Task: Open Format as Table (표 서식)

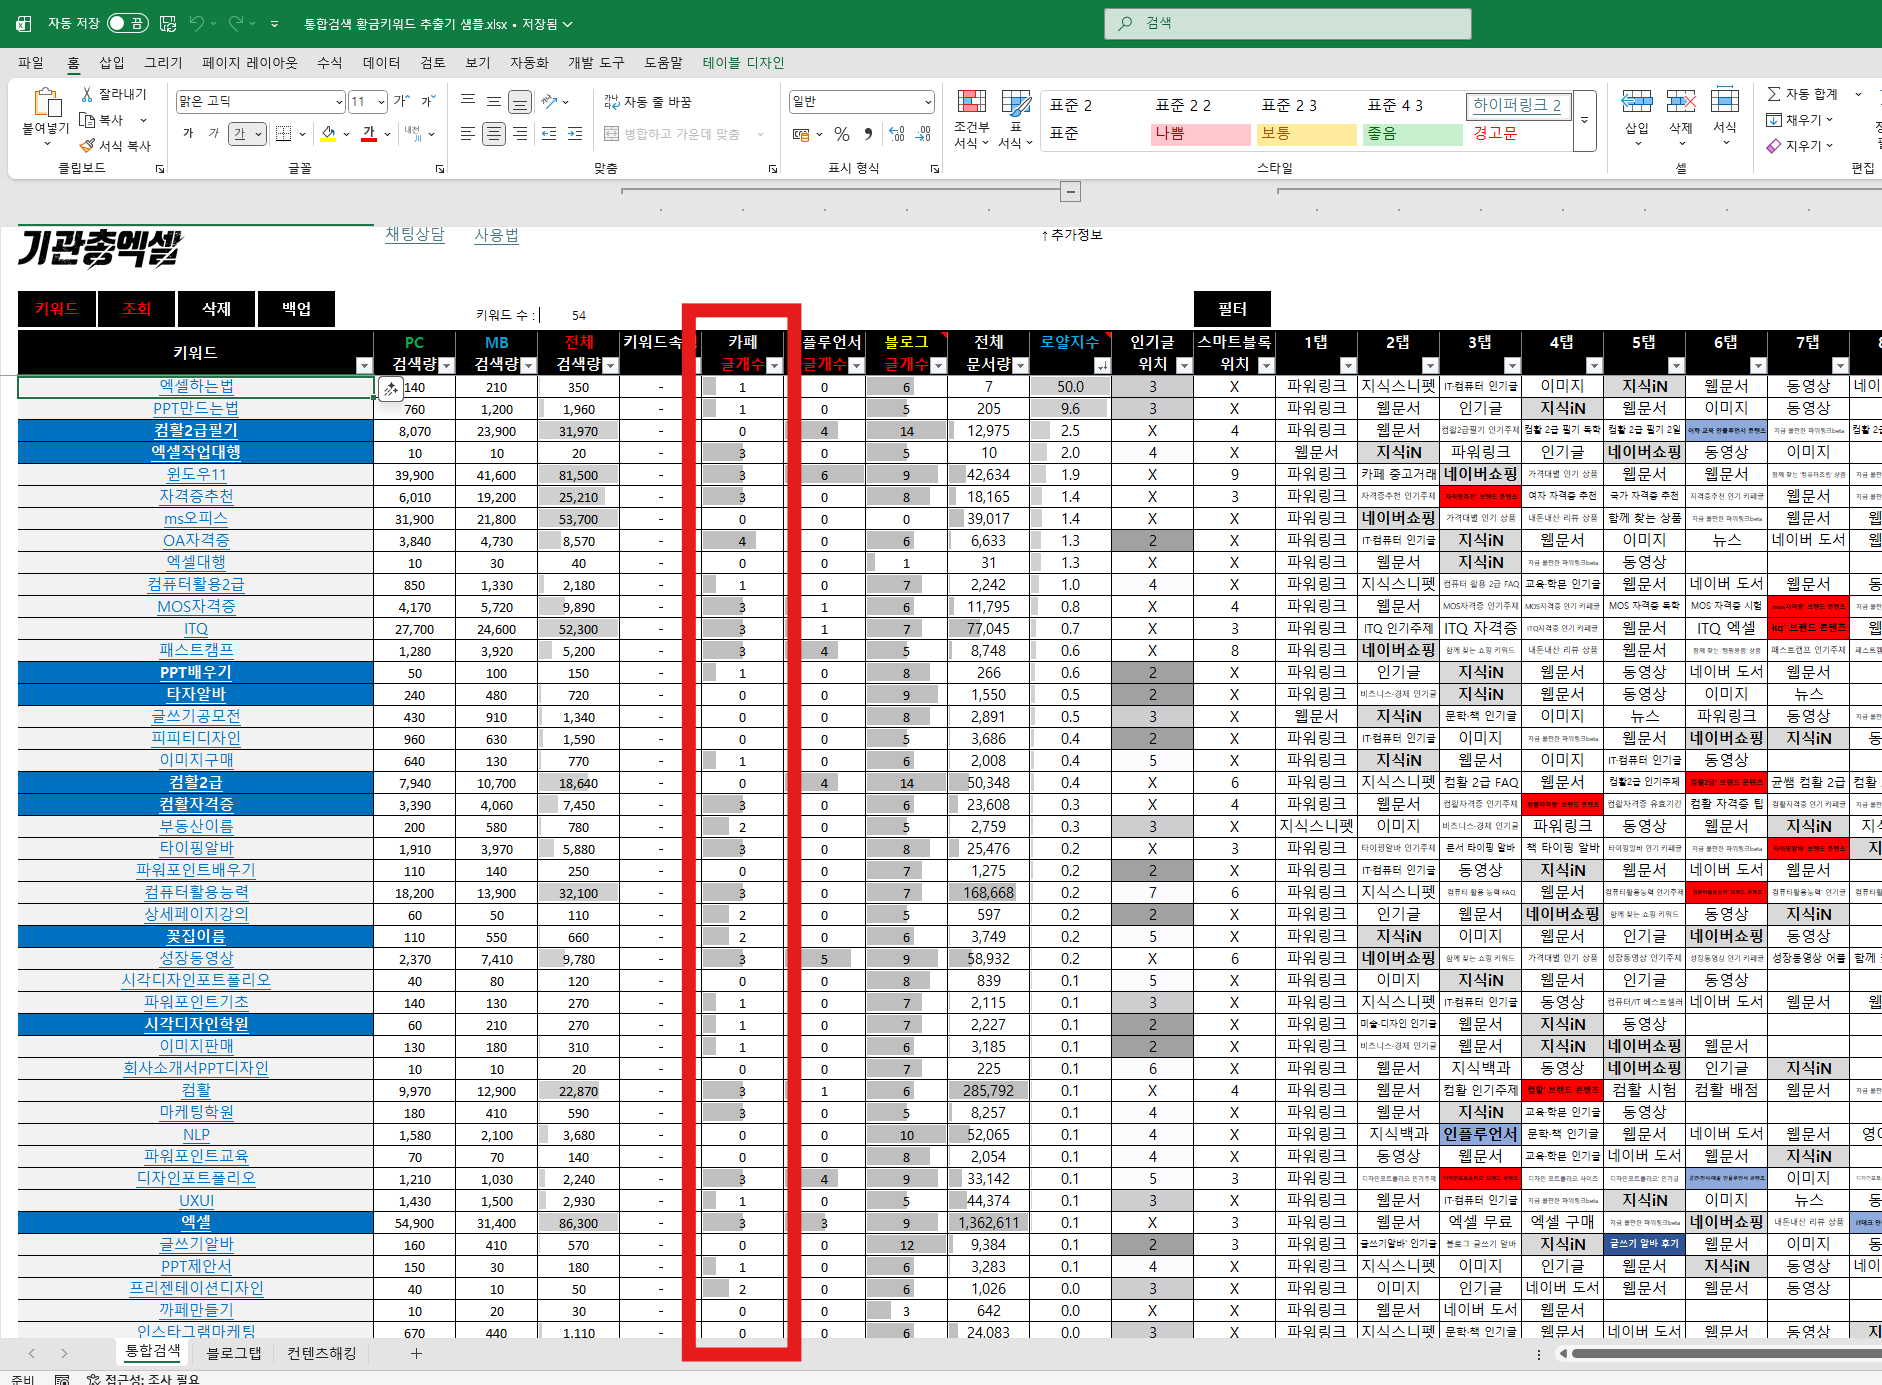Action: 1016,119
